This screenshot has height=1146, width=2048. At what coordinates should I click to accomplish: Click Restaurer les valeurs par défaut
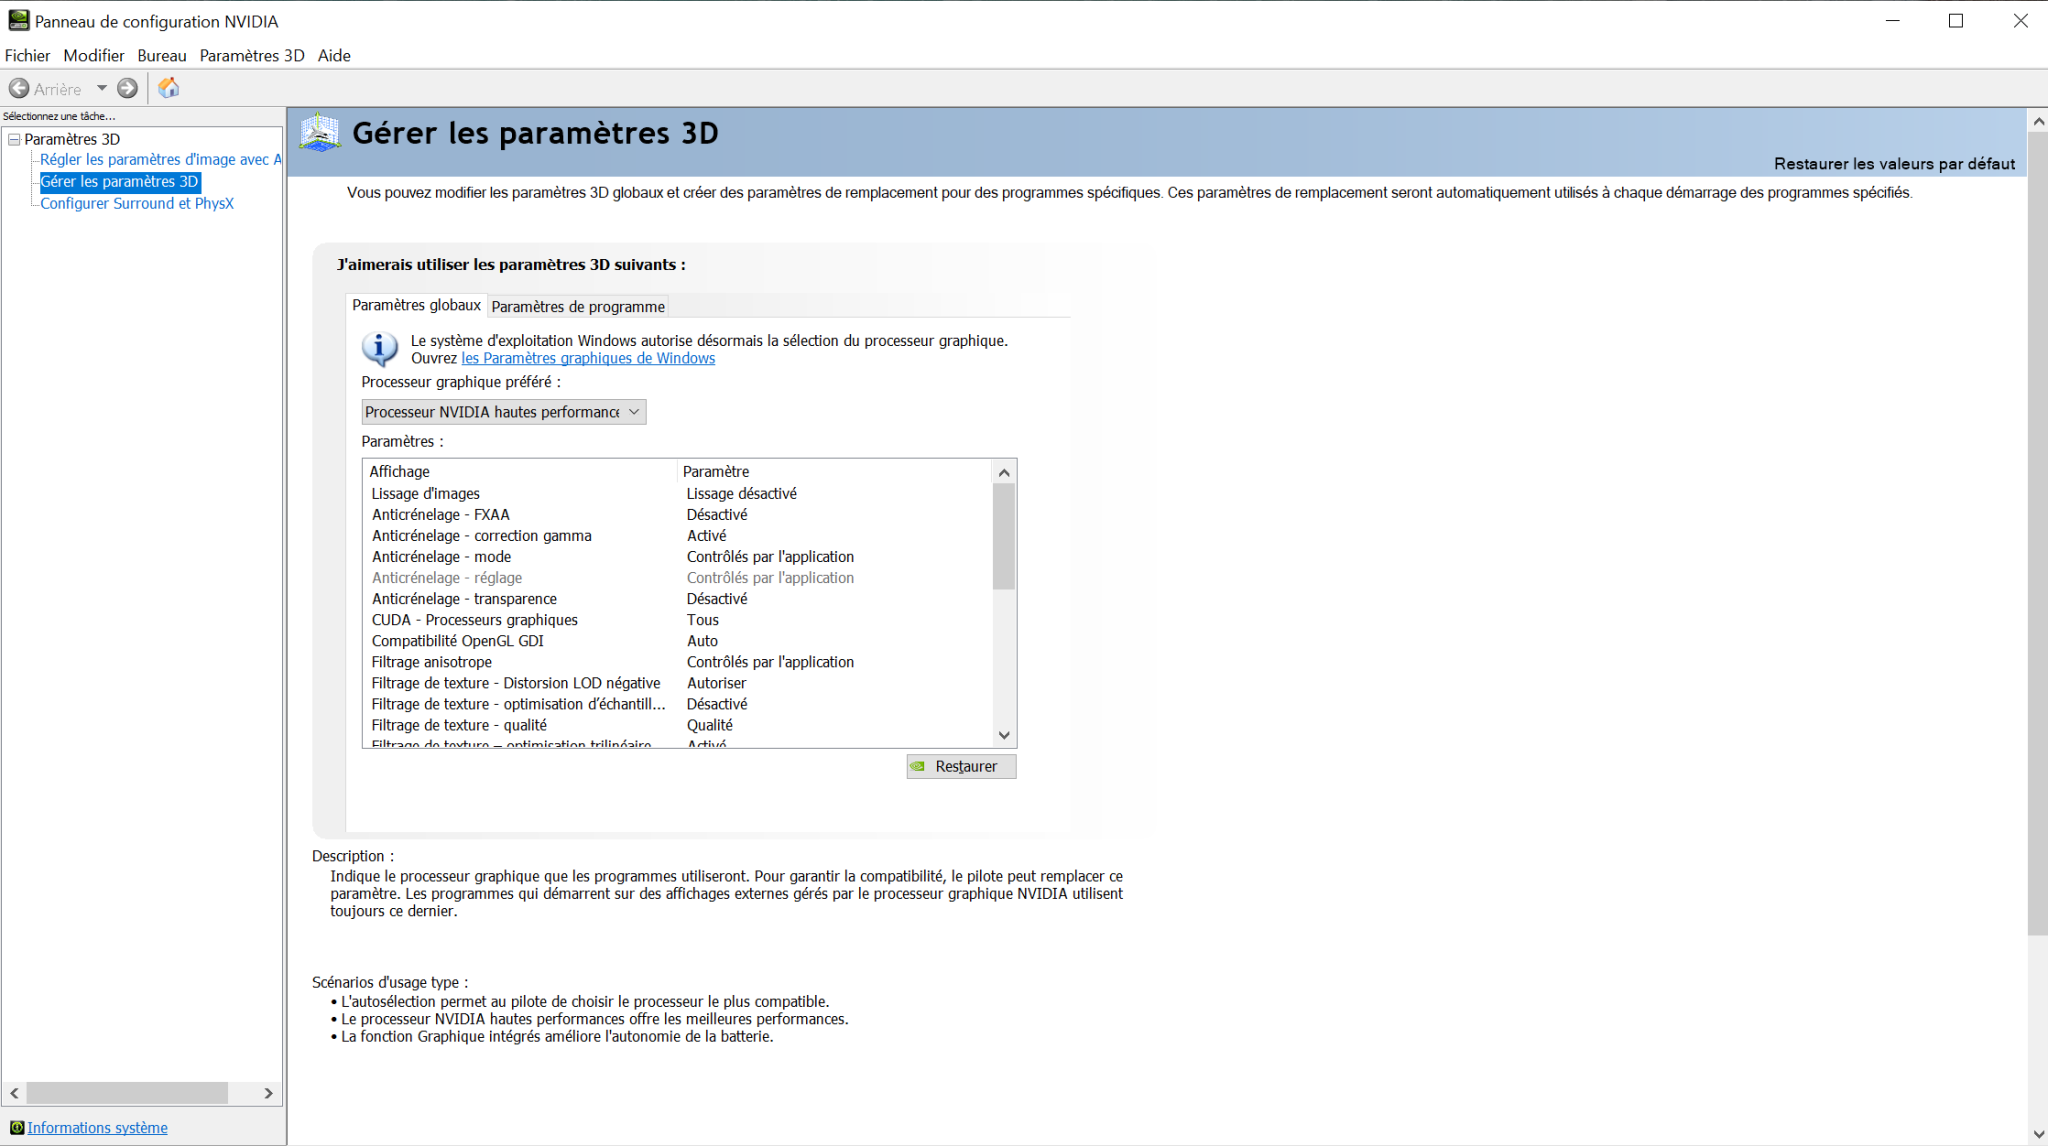click(1894, 164)
